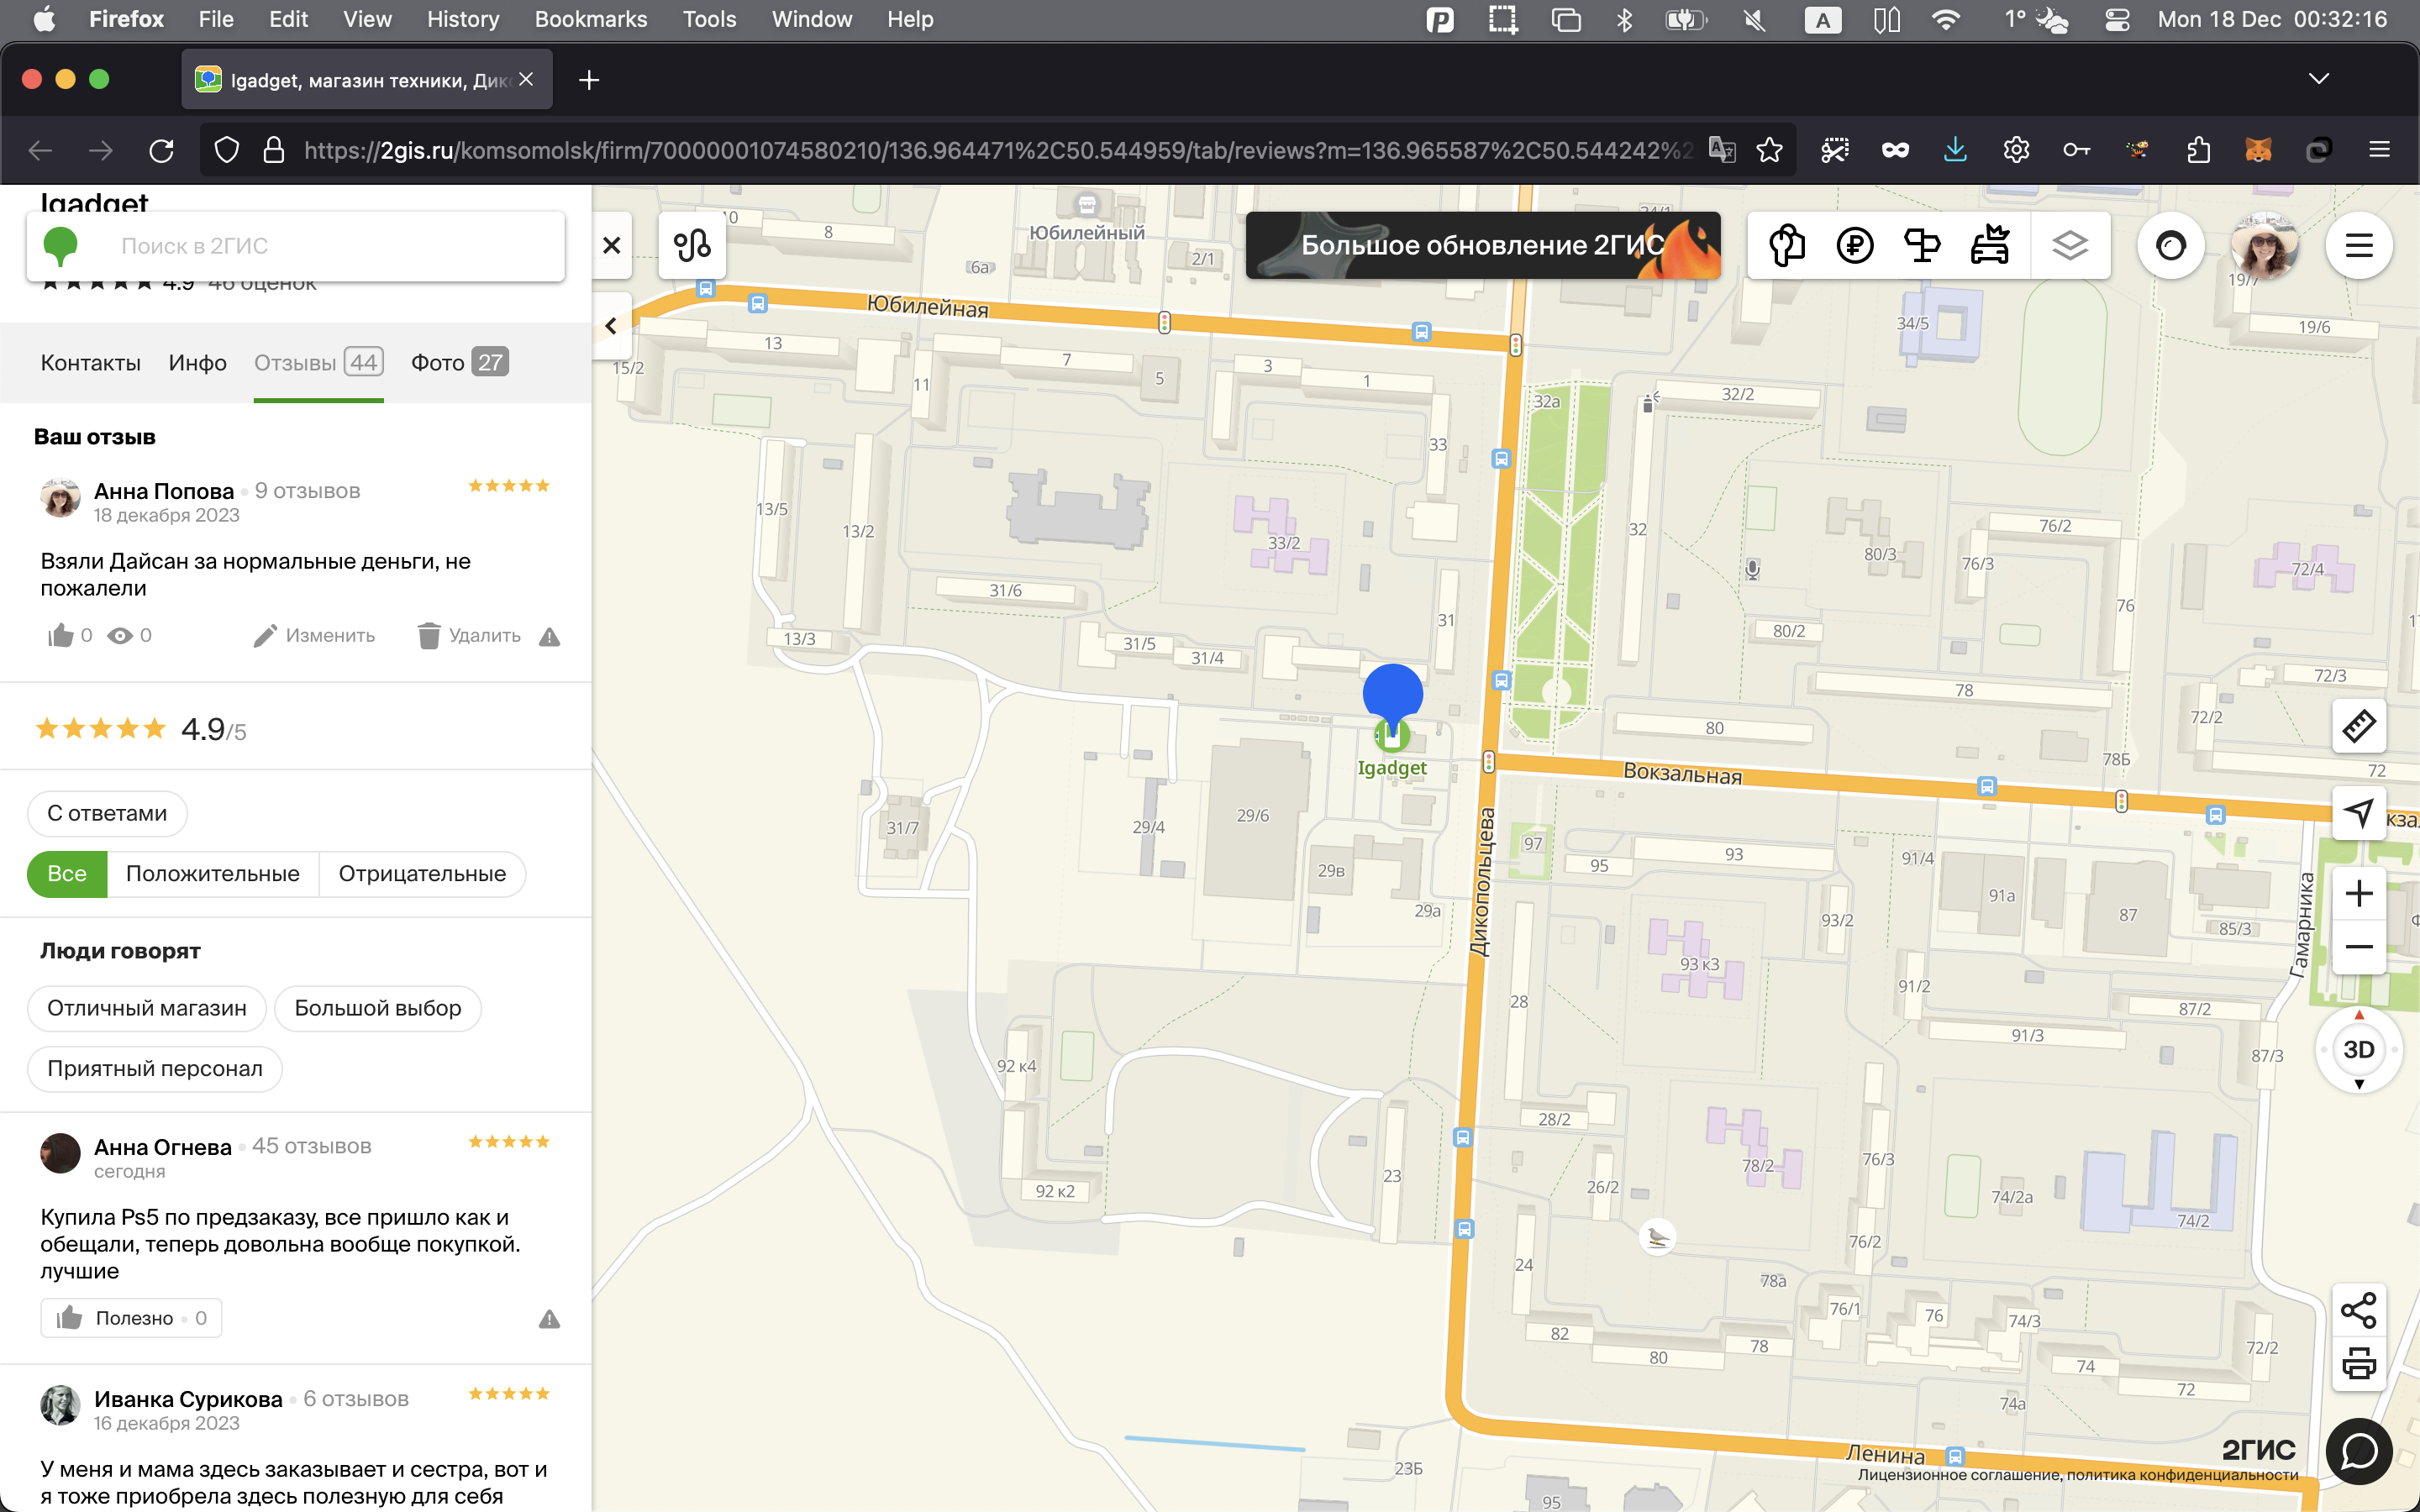This screenshot has height=1512, width=2420.
Task: Show the road signs layer icon
Action: (1922, 245)
